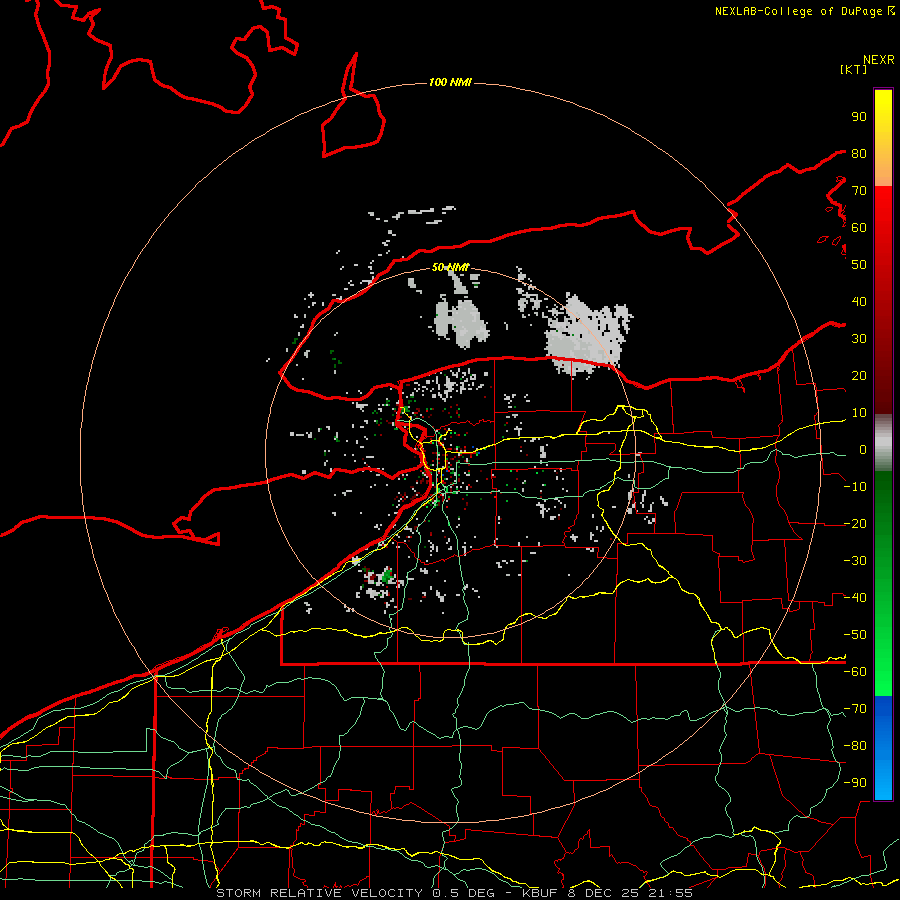
Task: Click the -60 value on the velocity scale
Action: pyautogui.click(x=855, y=672)
